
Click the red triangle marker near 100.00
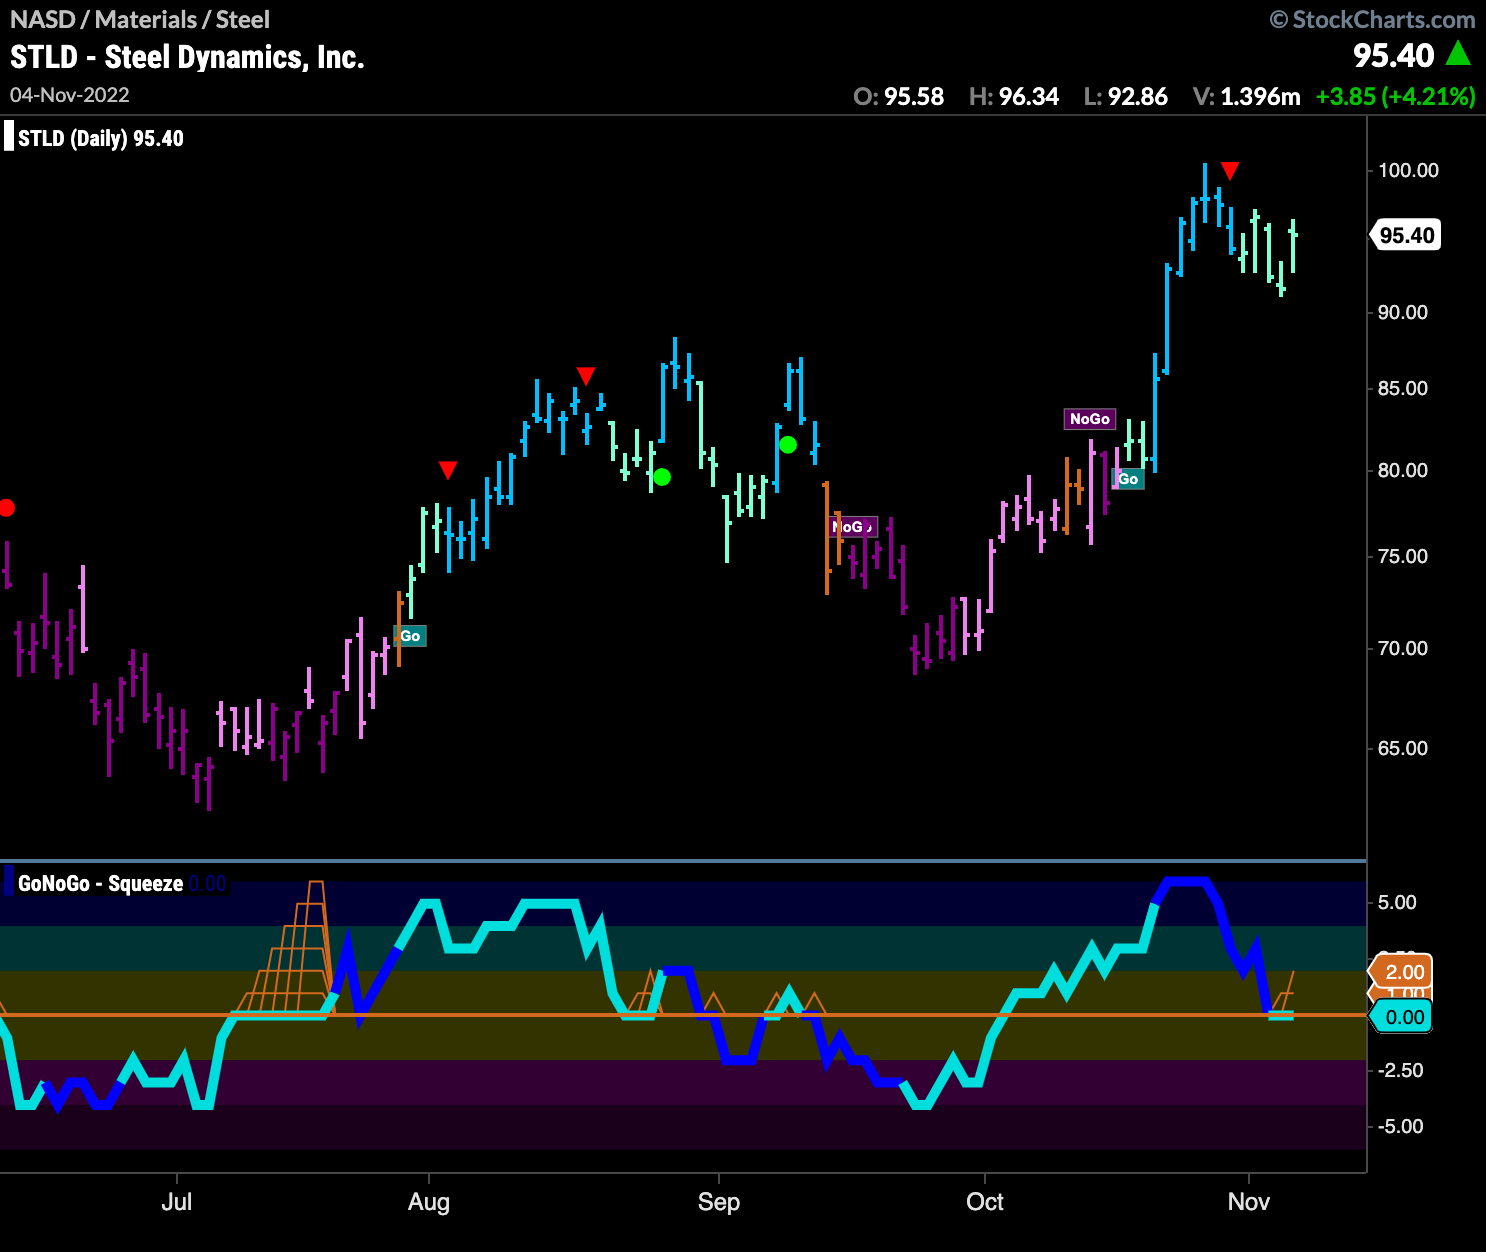(x=1230, y=171)
